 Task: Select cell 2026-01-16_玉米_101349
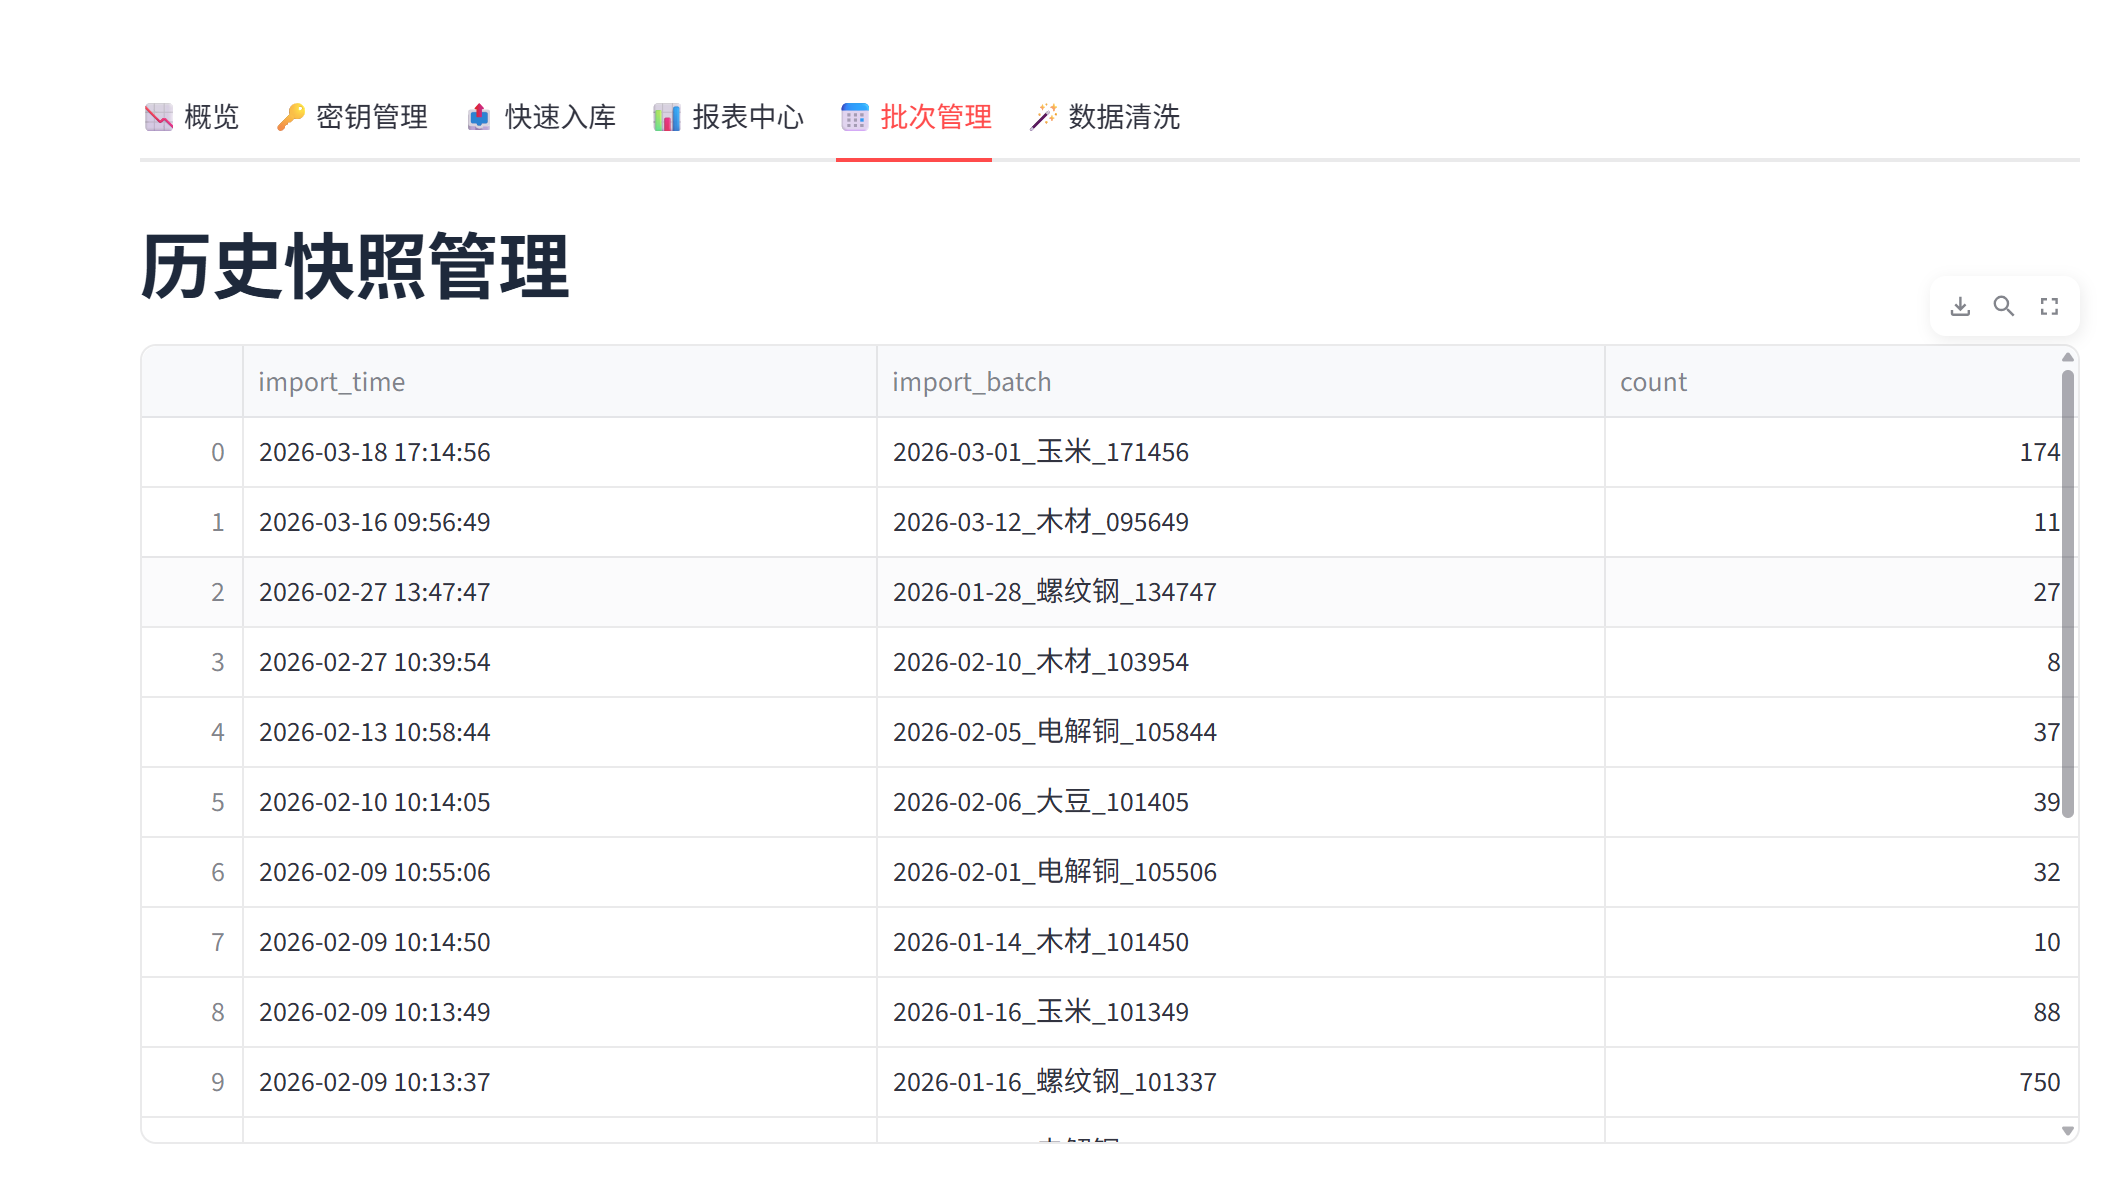pos(1241,1012)
